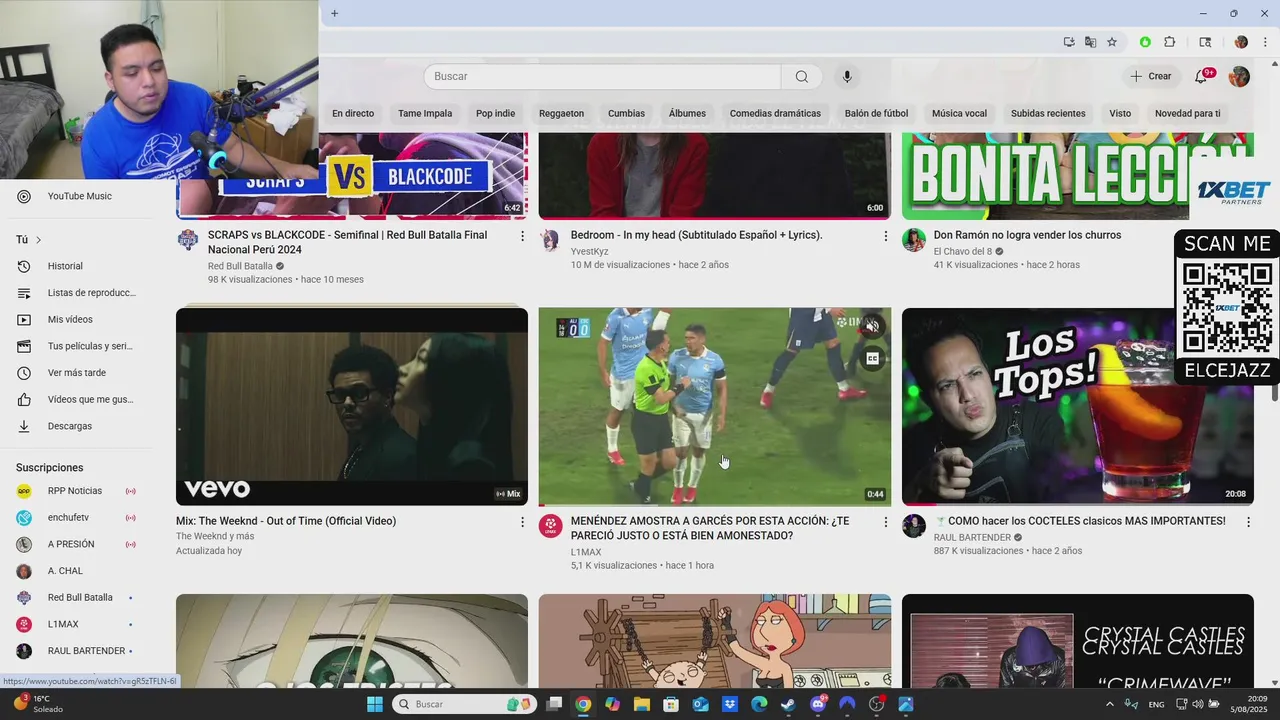This screenshot has width=1280, height=720.
Task: Open weather widget showing 16°C Soleado
Action: tap(38, 704)
